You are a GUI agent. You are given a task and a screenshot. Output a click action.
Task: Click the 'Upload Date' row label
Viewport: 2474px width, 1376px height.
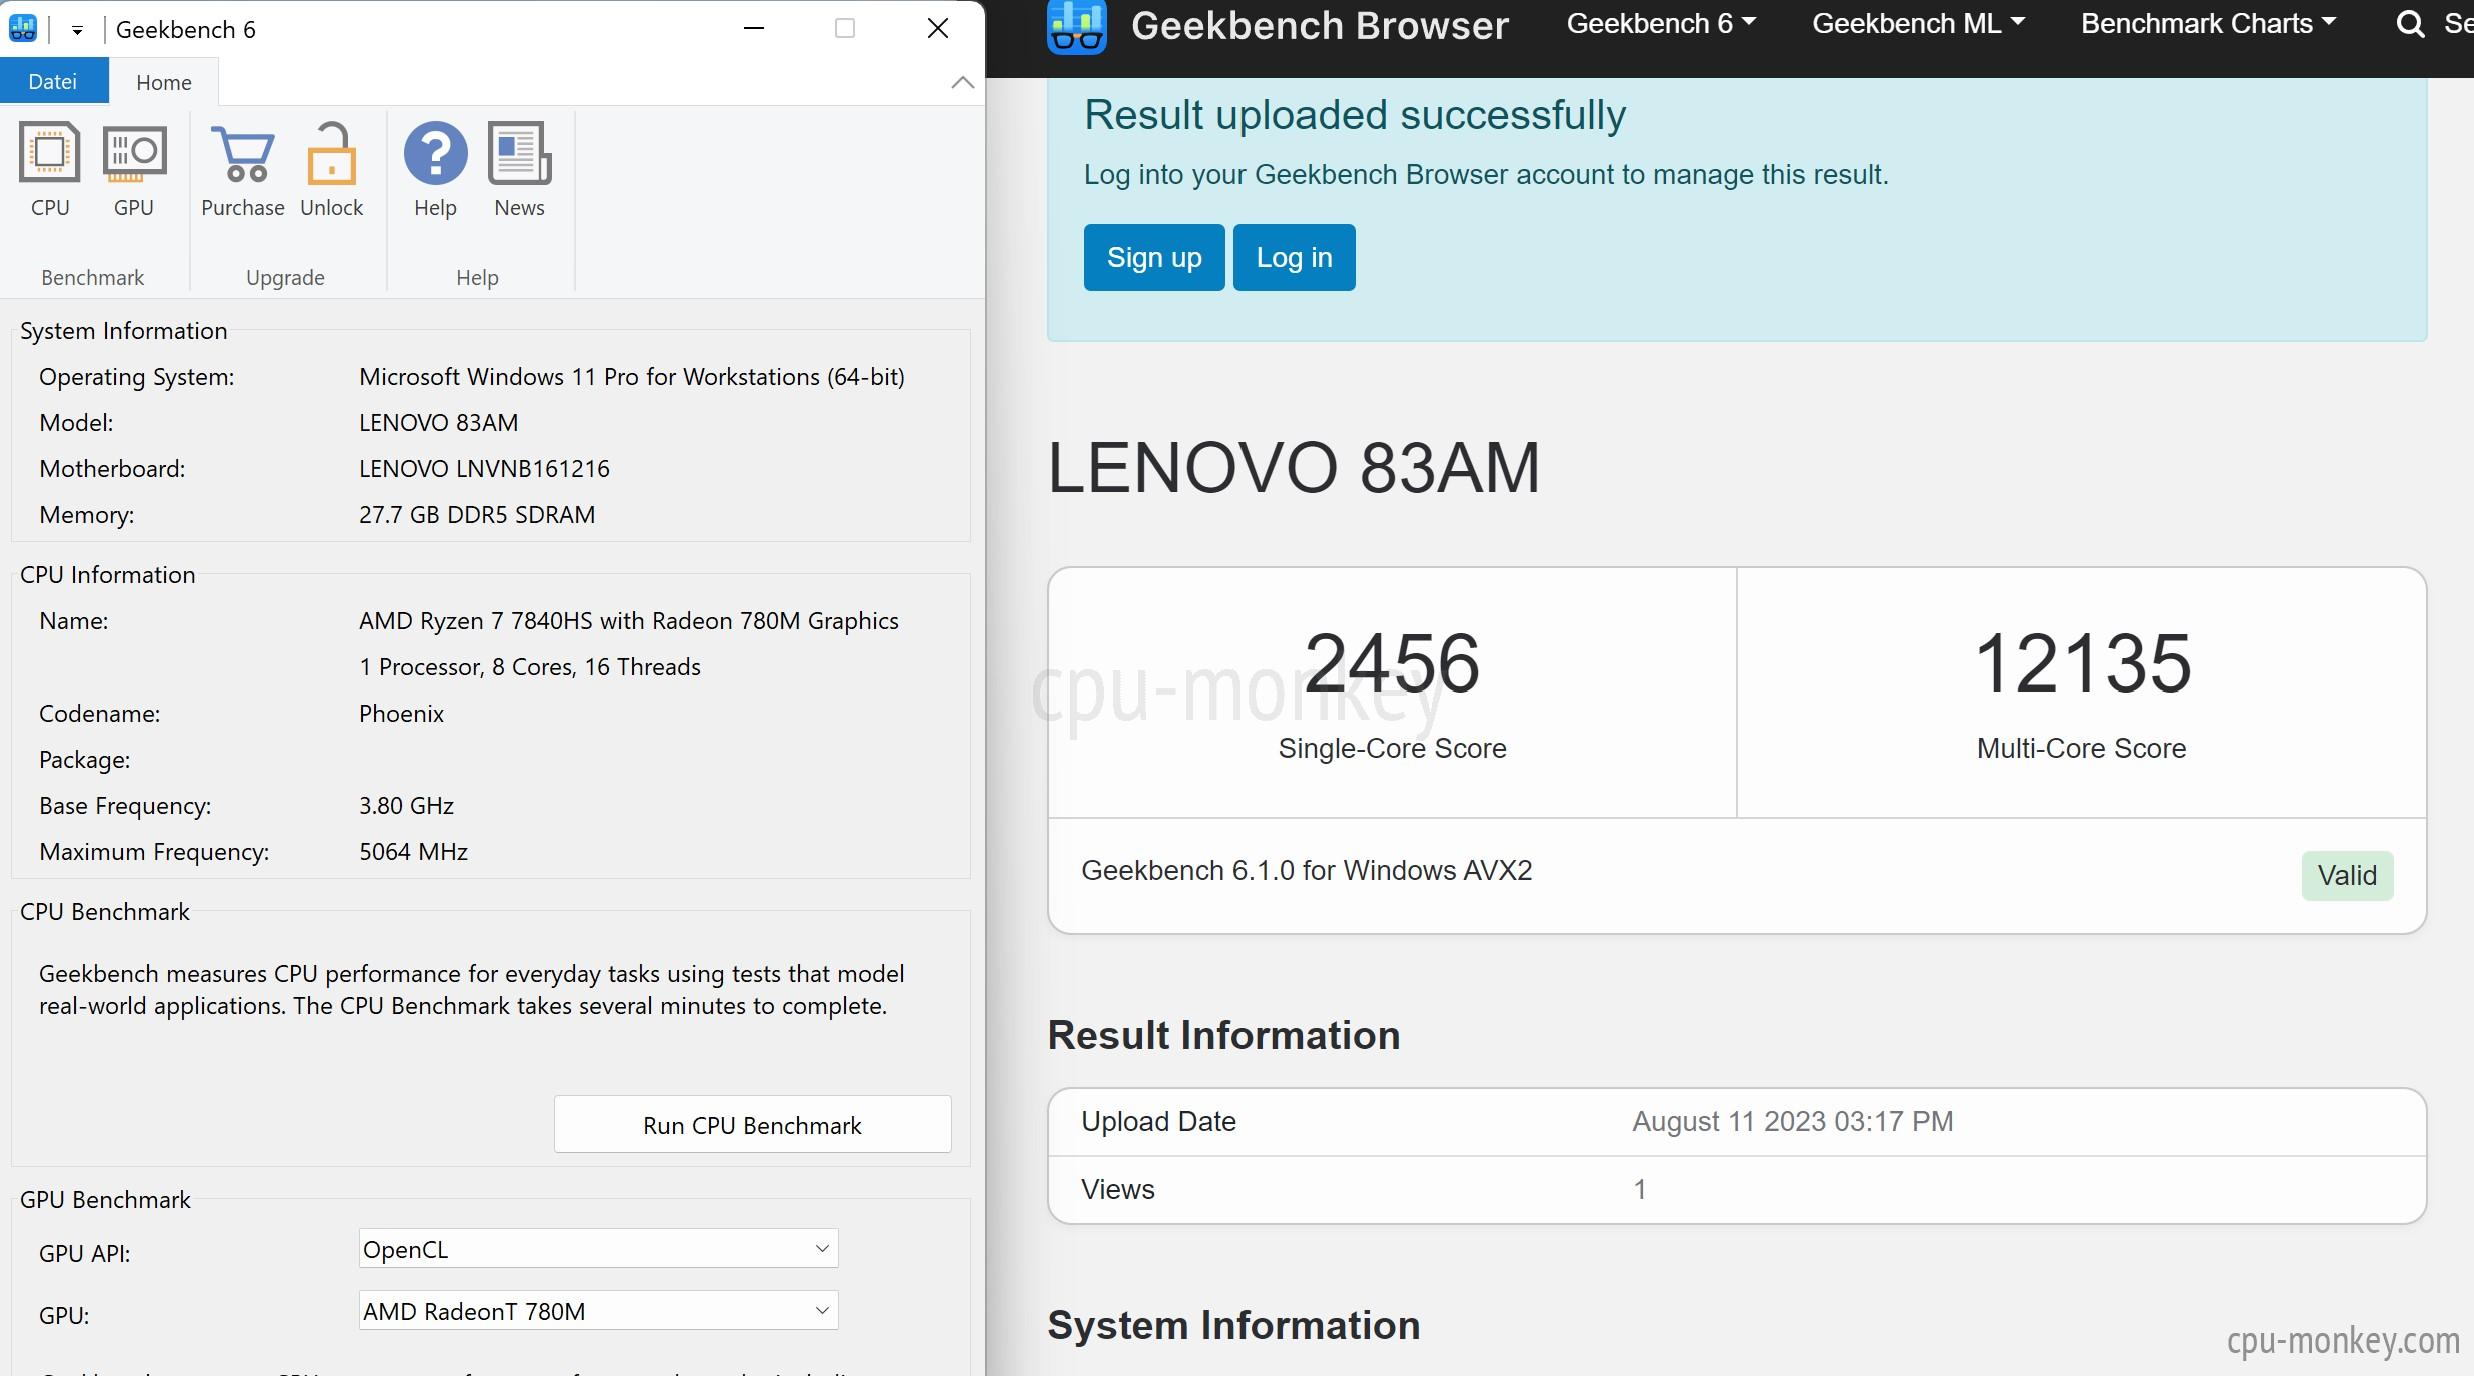coord(1158,1121)
